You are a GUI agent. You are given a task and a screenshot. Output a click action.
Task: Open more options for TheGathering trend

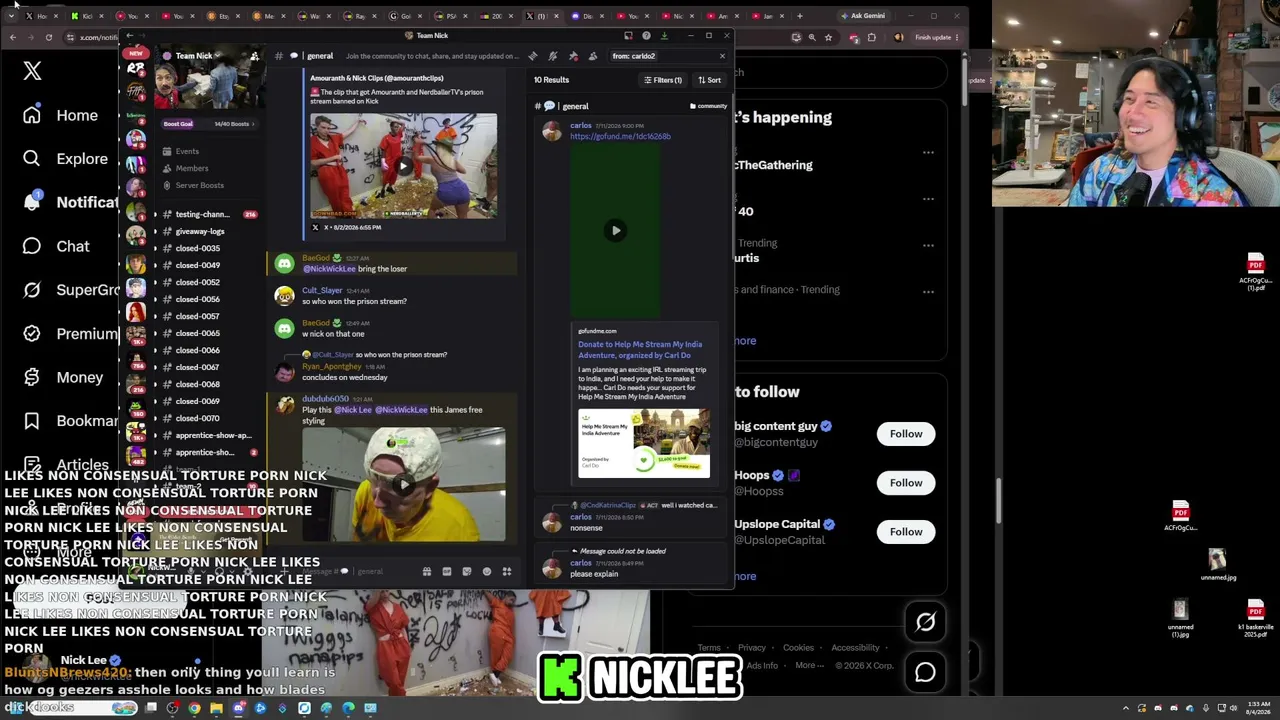928,153
